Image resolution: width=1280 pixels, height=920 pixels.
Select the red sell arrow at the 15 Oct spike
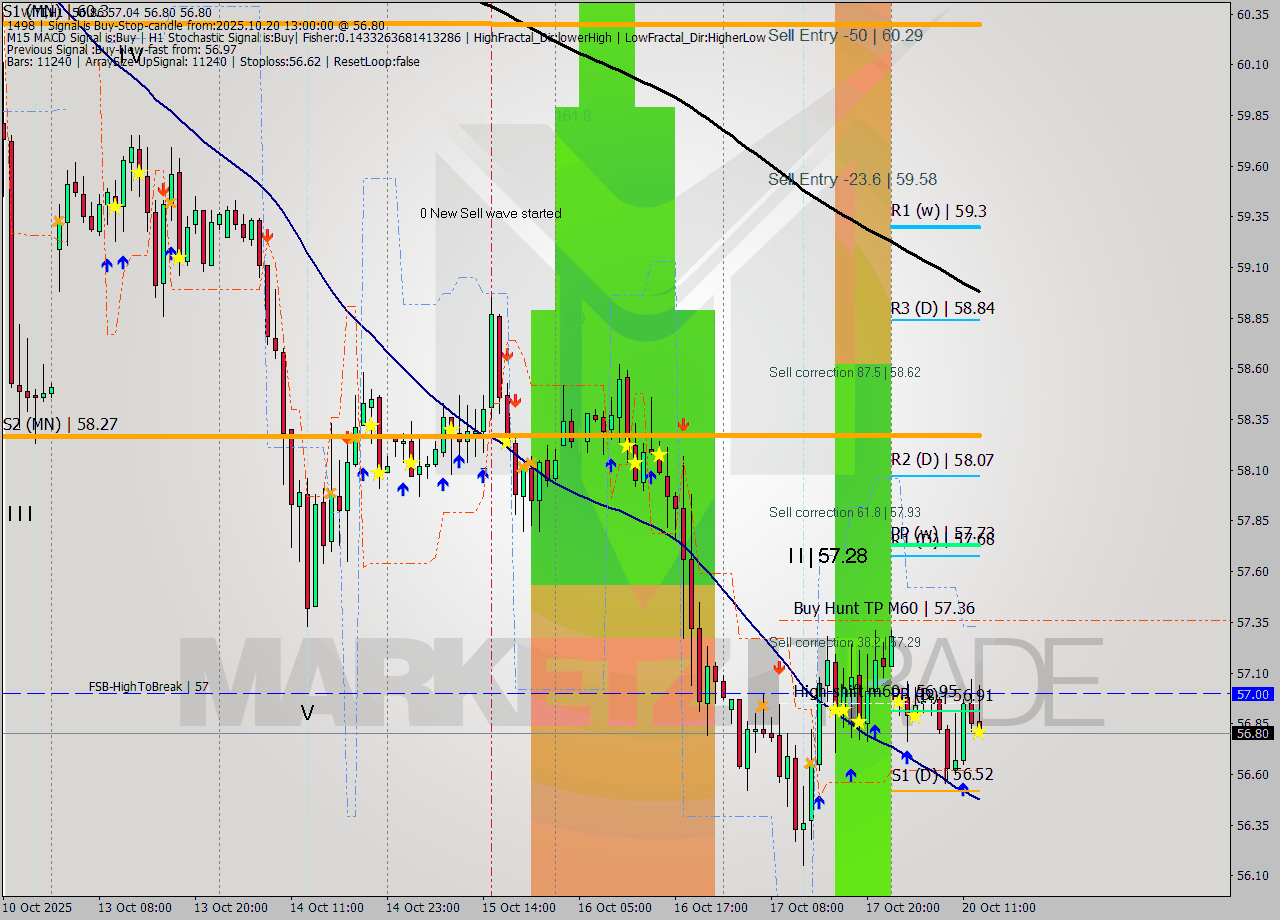(x=508, y=357)
